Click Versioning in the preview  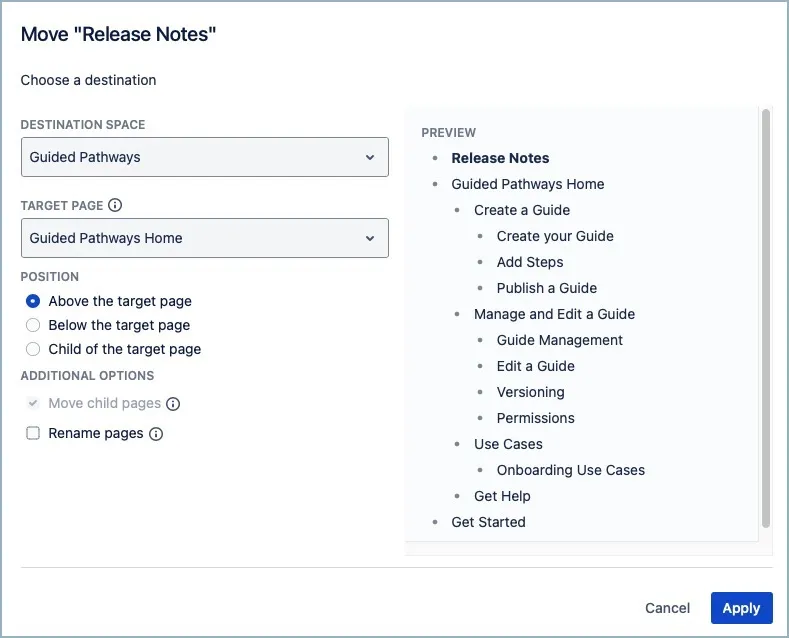[x=530, y=392]
